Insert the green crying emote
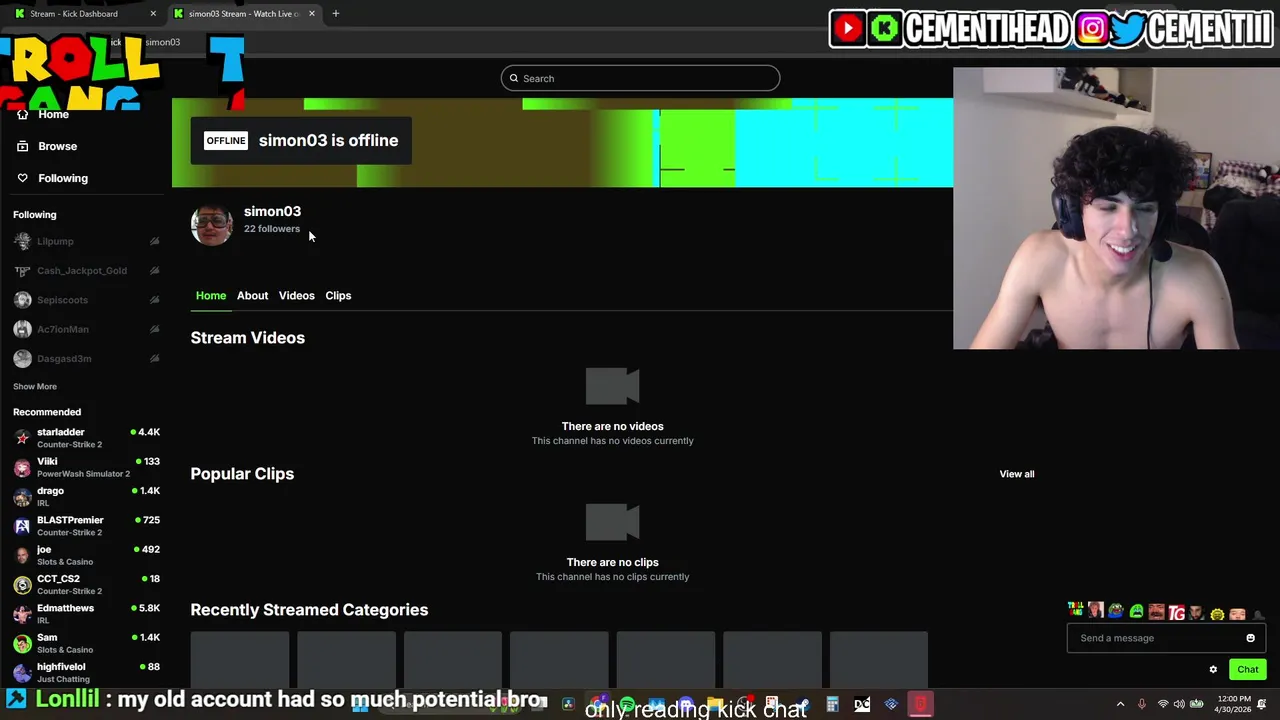This screenshot has width=1280, height=720. [1137, 611]
